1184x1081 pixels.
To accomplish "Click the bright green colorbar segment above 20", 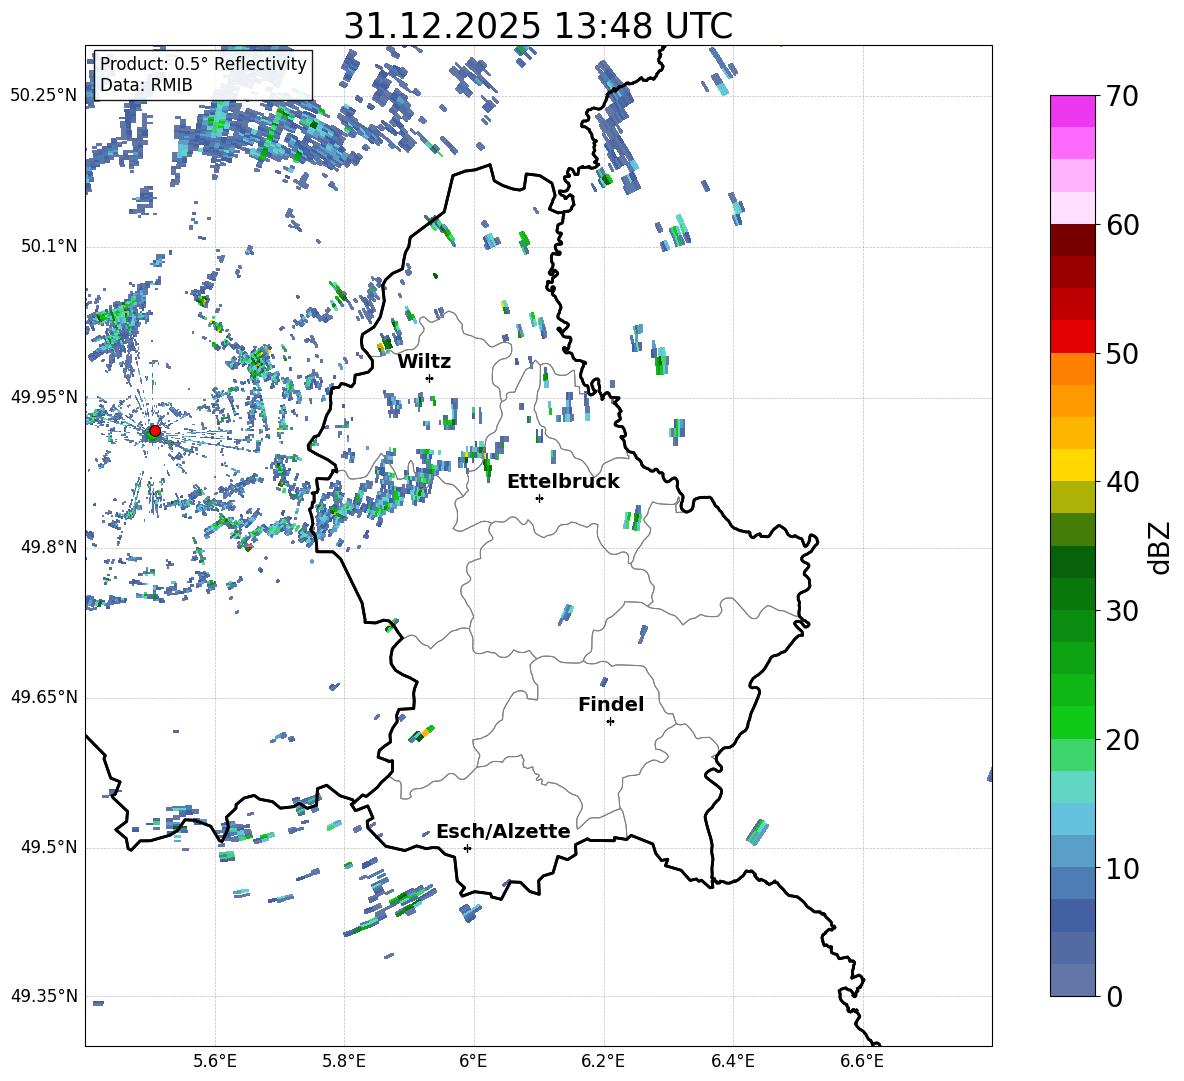I will pos(1073,722).
